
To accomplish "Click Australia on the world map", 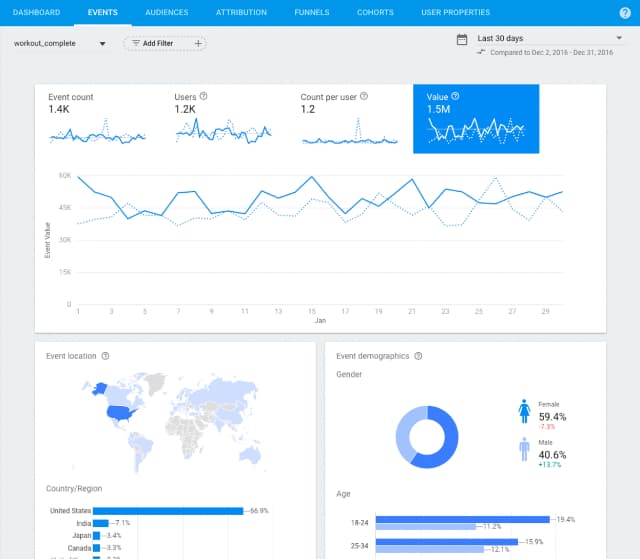I will 250,455.
